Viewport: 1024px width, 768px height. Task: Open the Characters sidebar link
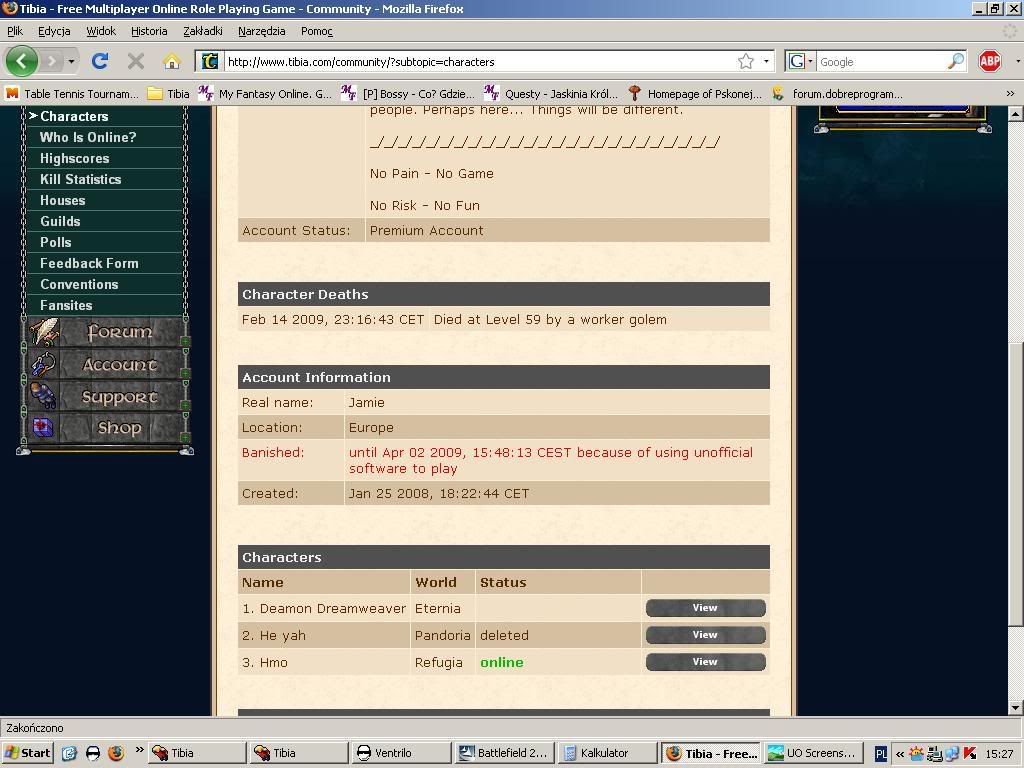74,116
